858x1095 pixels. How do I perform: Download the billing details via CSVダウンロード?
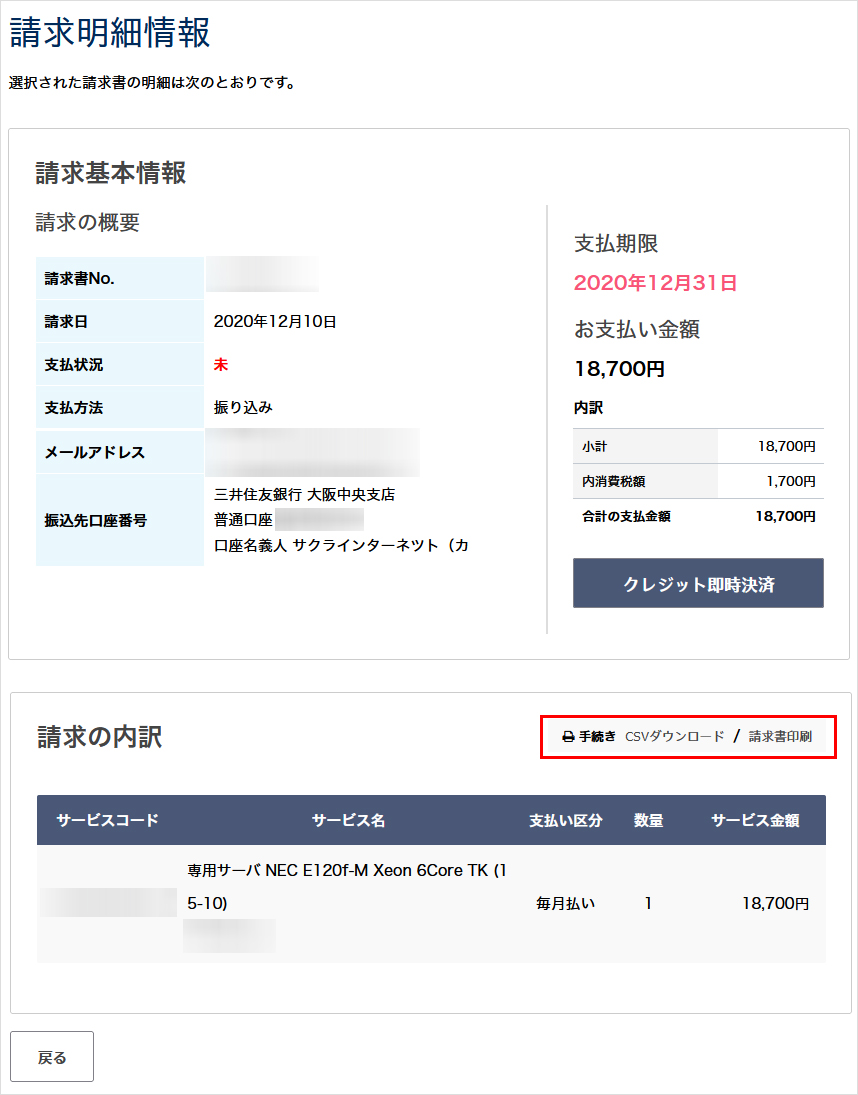pos(674,737)
